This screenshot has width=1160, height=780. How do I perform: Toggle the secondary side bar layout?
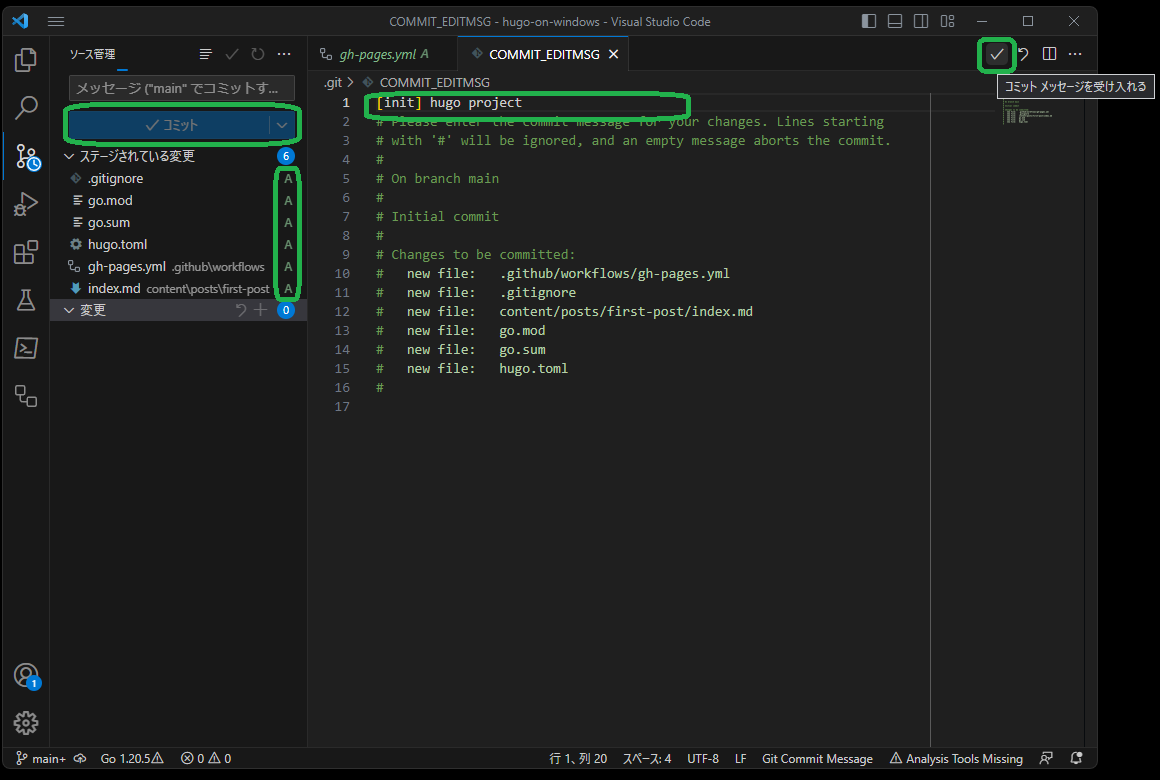(921, 21)
